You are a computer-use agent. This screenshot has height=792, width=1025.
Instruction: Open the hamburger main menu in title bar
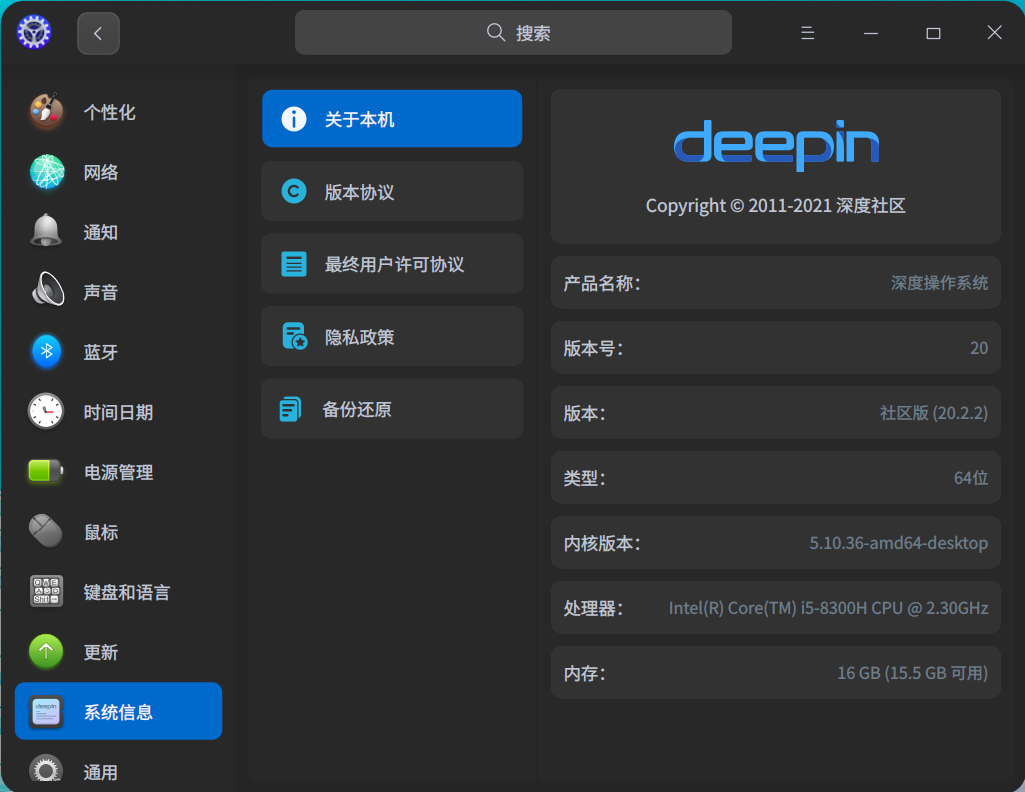coord(808,33)
